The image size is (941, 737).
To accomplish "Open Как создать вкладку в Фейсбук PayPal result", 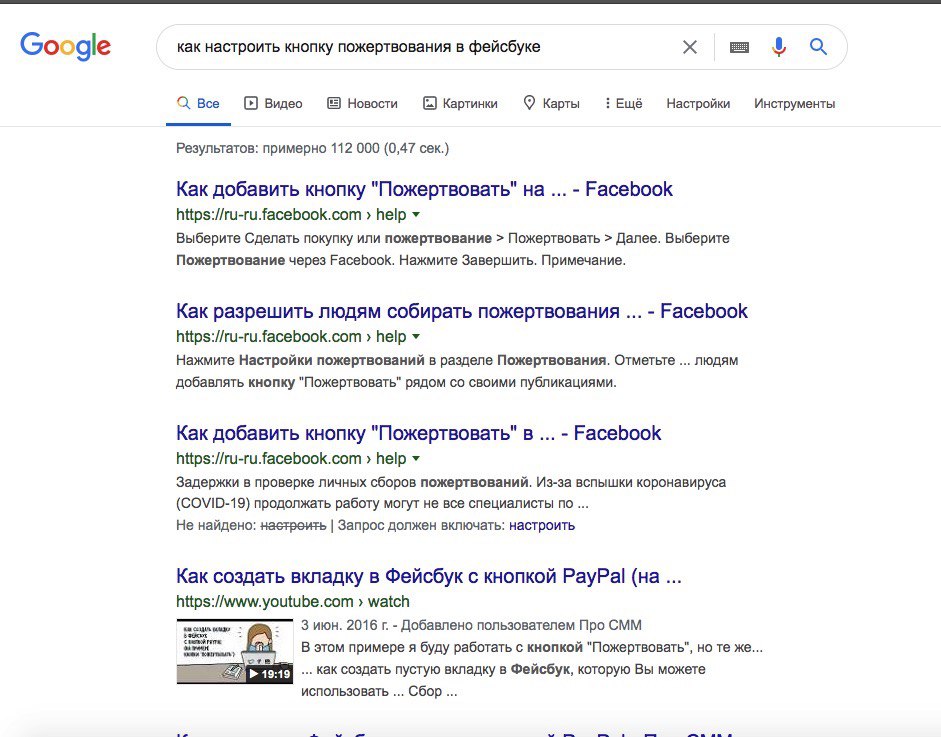I will pyautogui.click(x=428, y=576).
